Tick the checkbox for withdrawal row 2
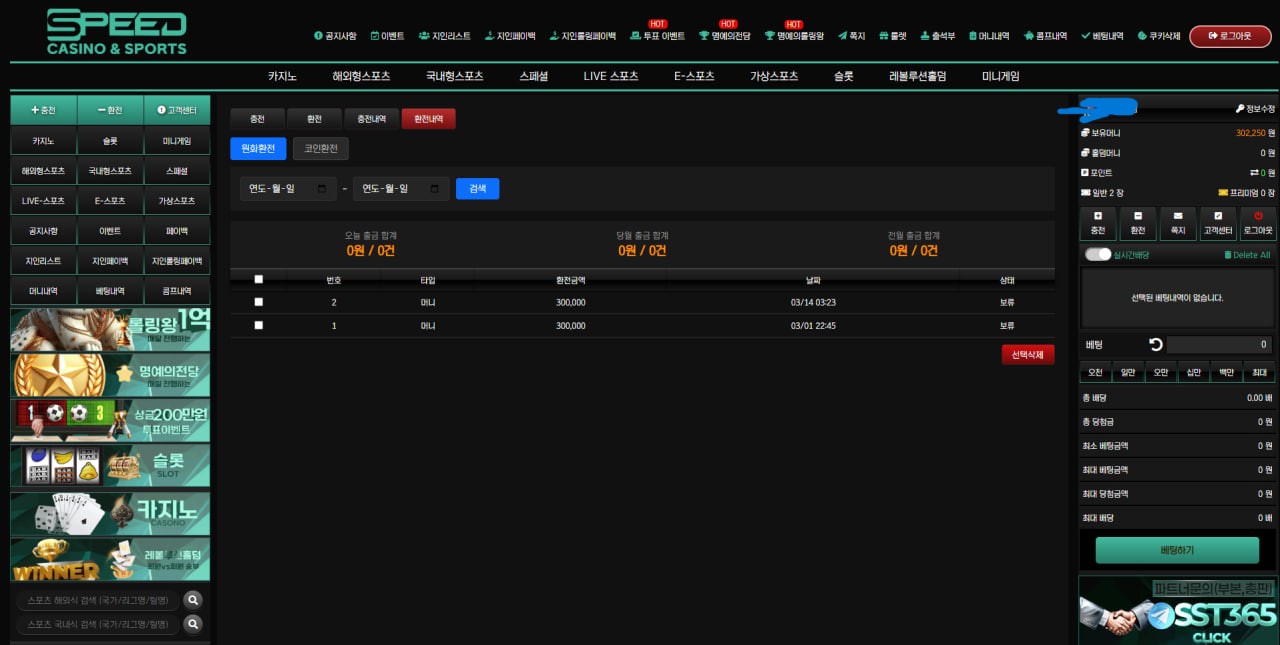Viewport: 1280px width, 645px height. click(259, 302)
